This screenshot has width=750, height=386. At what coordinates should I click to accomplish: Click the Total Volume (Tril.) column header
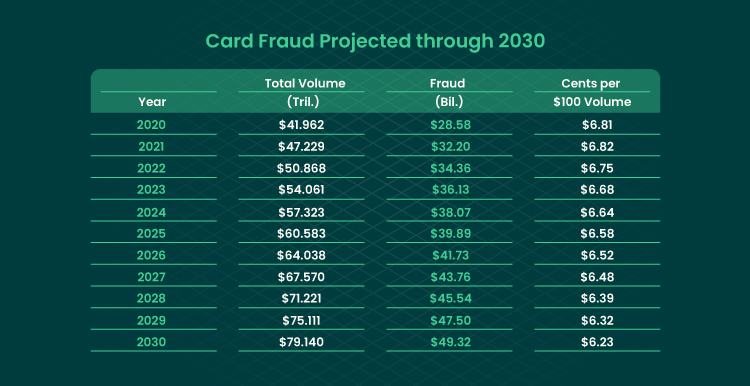click(305, 92)
